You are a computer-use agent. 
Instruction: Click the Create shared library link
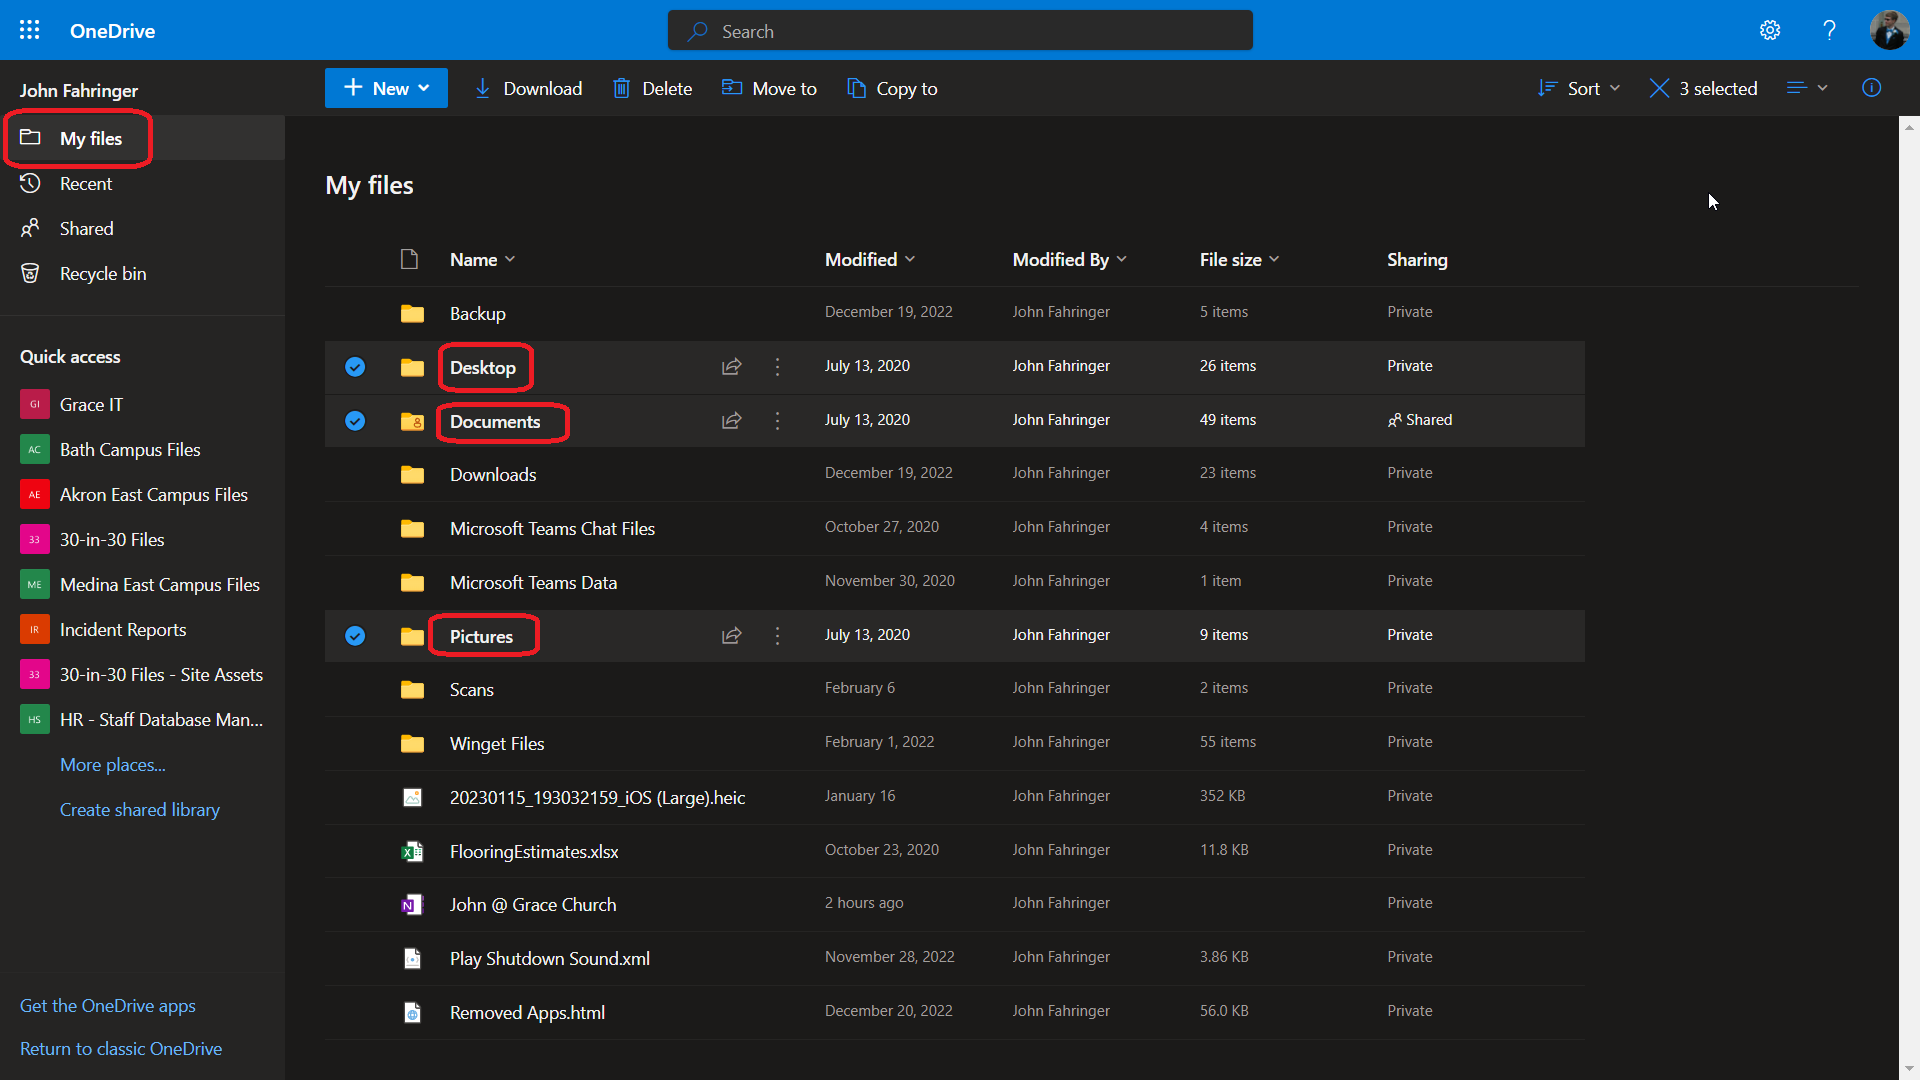click(140, 809)
